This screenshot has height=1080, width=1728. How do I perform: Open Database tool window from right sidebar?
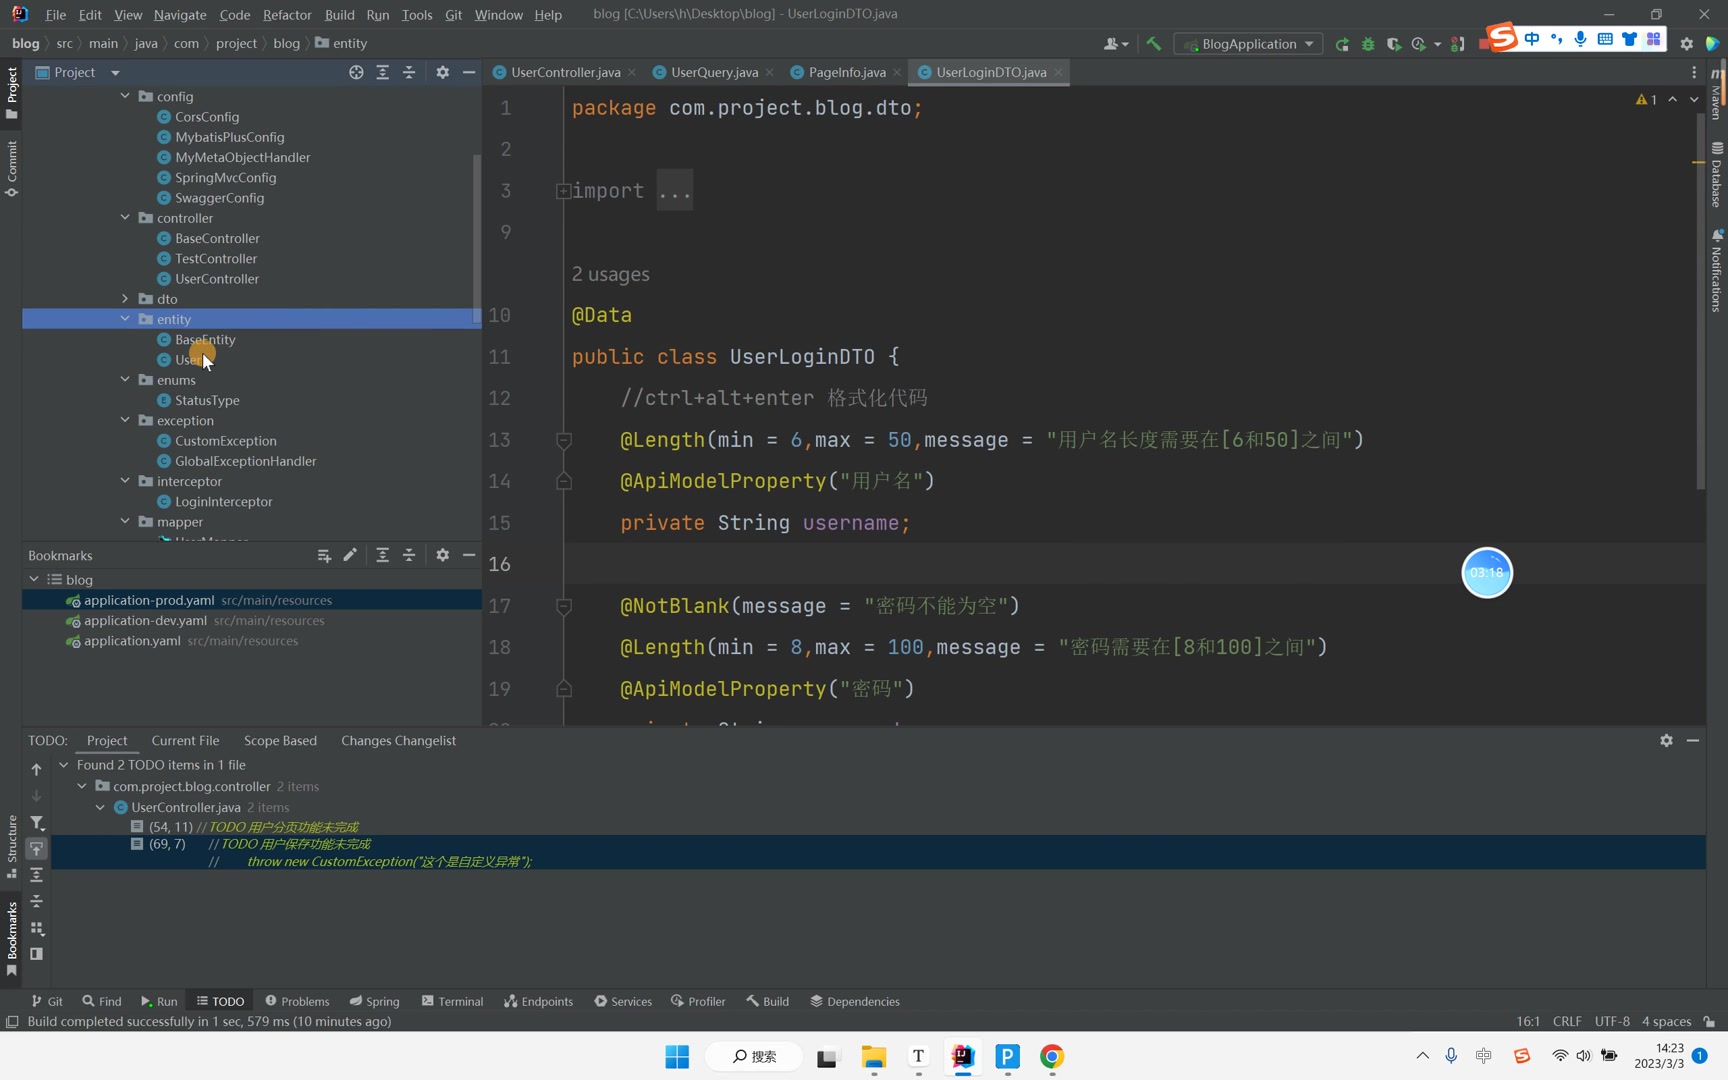point(1716,175)
